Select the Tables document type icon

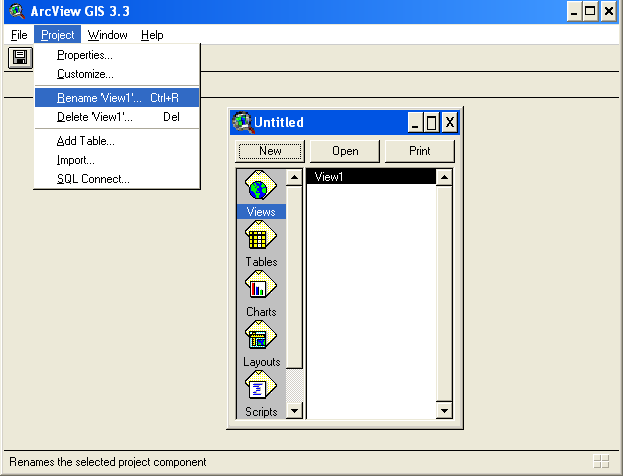point(261,237)
